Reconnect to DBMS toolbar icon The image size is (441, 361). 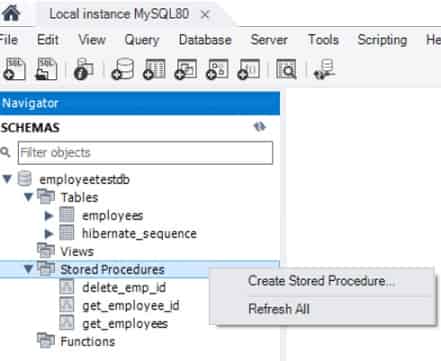(x=324, y=69)
